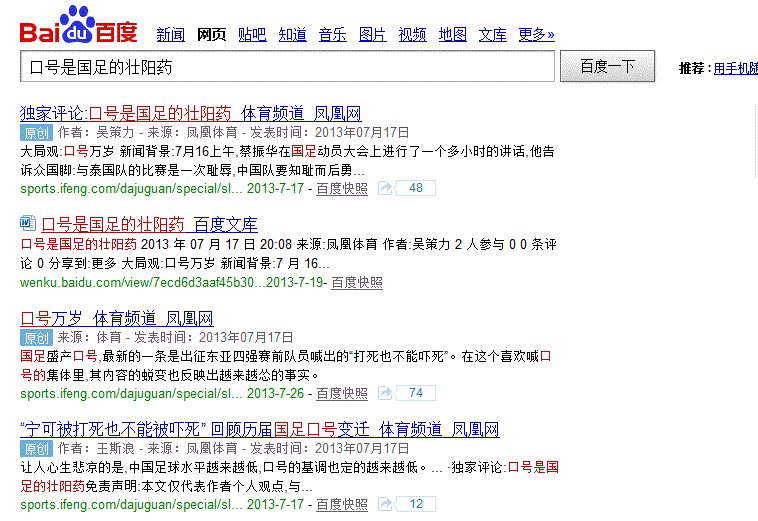
Task: Open 百度快照 for the wenku.baidu.com result
Action: click(357, 283)
